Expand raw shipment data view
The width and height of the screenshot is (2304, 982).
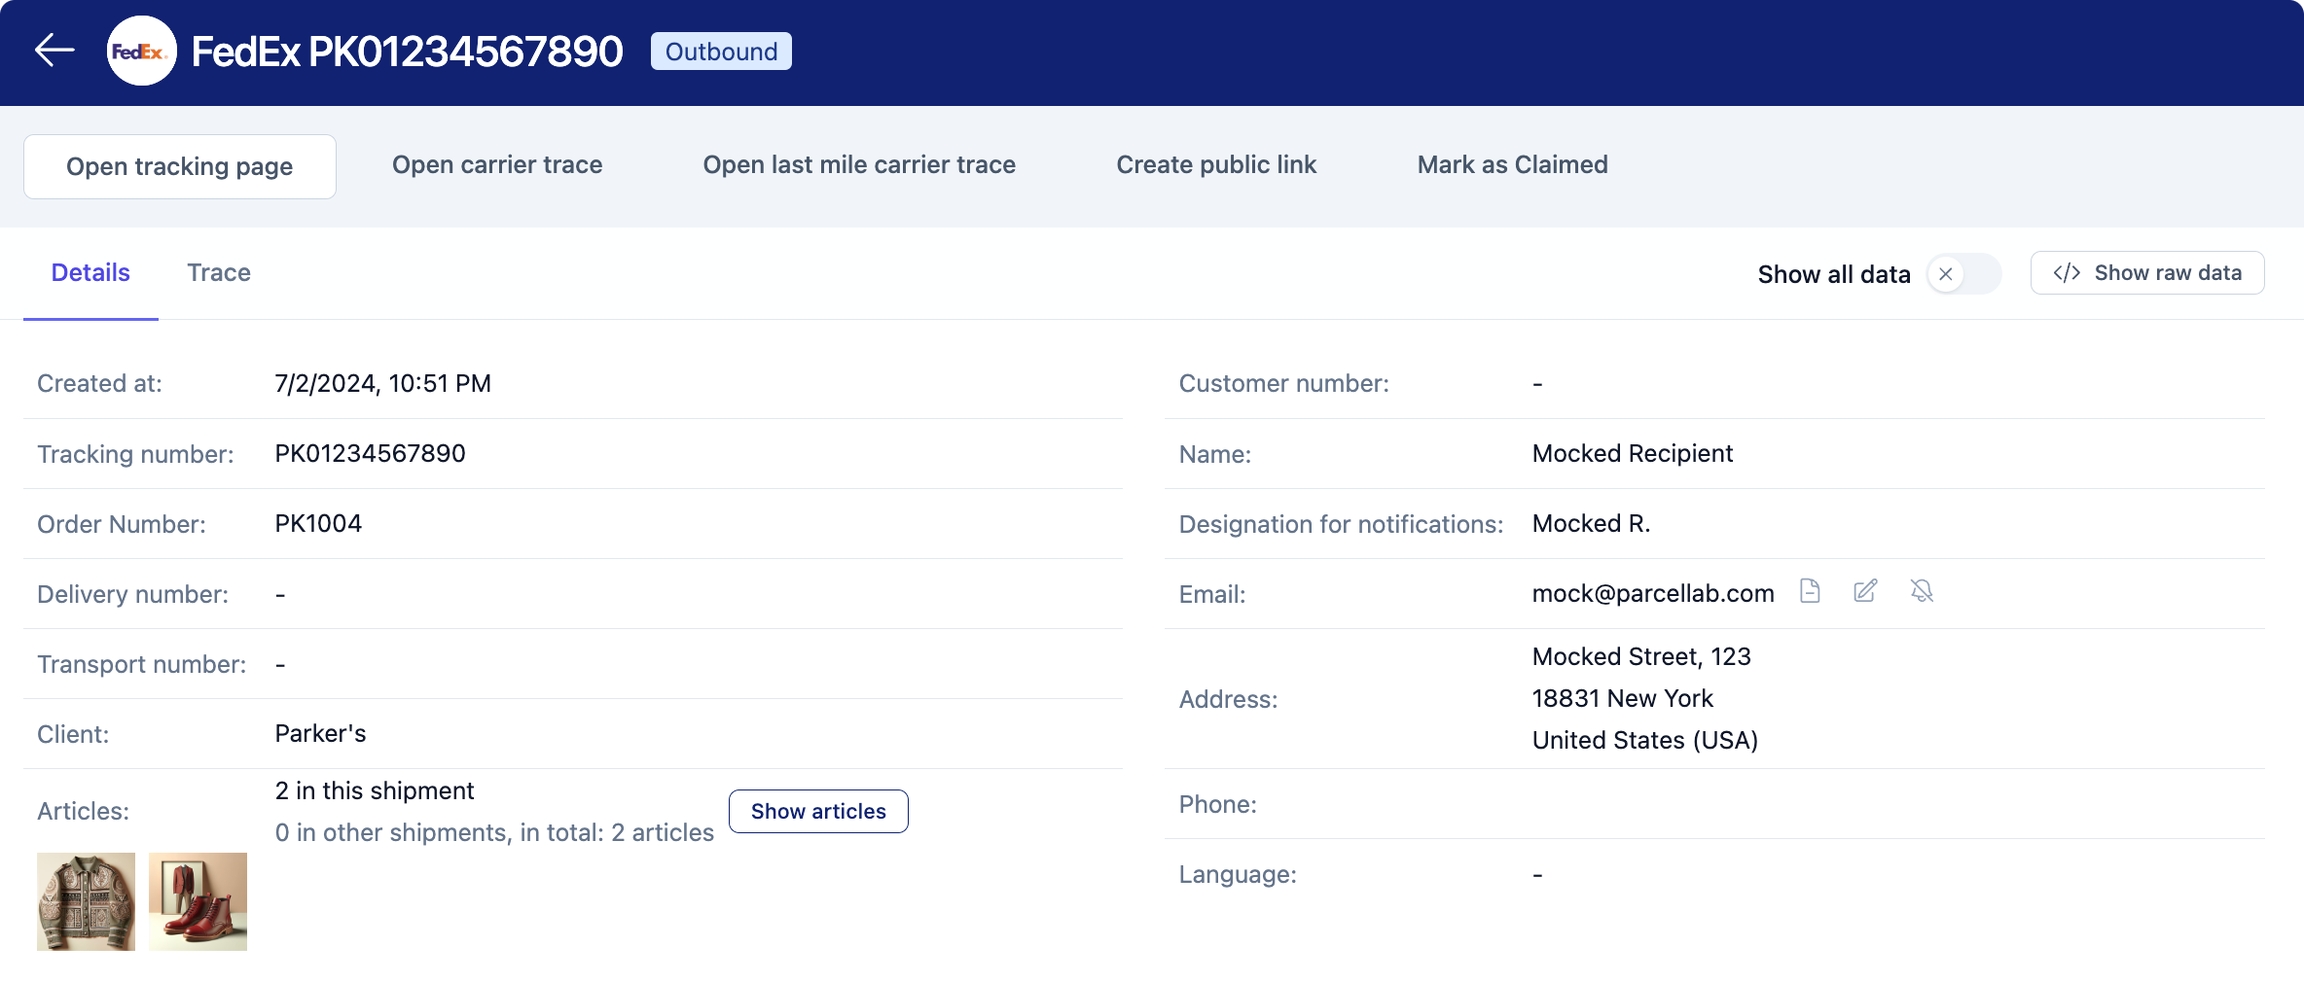[2146, 272]
